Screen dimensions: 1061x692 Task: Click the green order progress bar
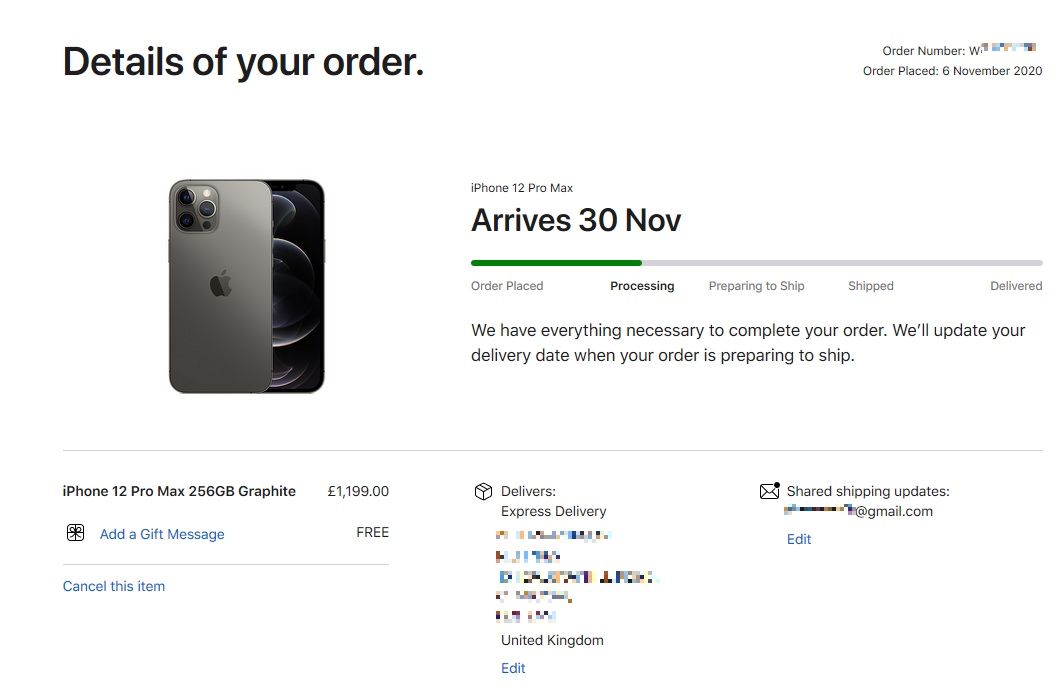(x=556, y=263)
